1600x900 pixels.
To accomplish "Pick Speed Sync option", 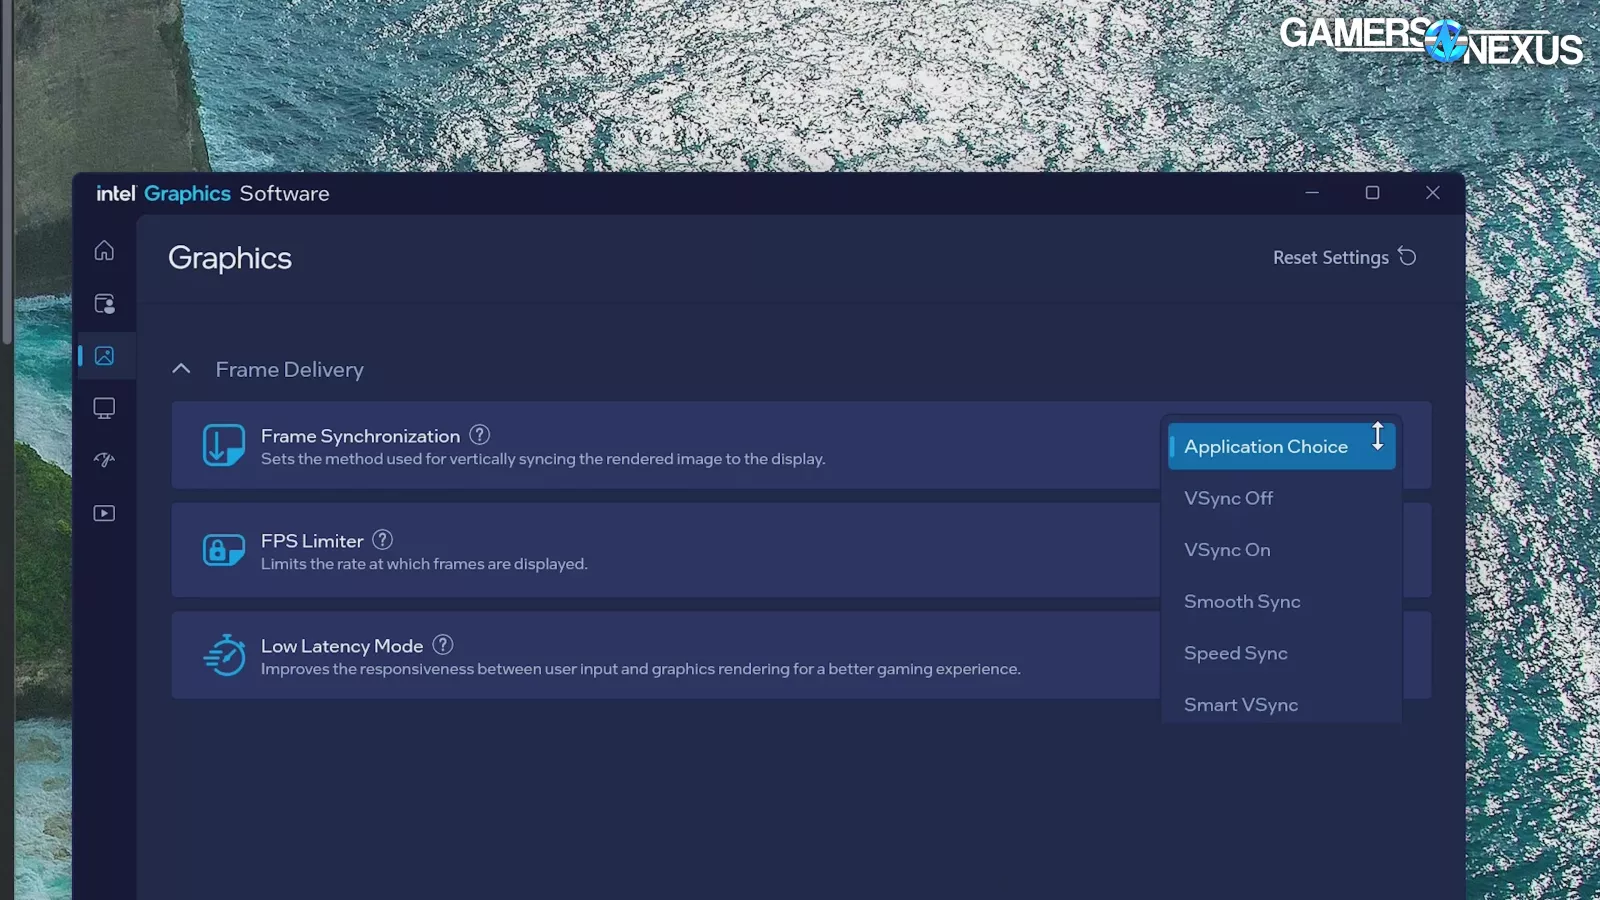I will point(1236,653).
